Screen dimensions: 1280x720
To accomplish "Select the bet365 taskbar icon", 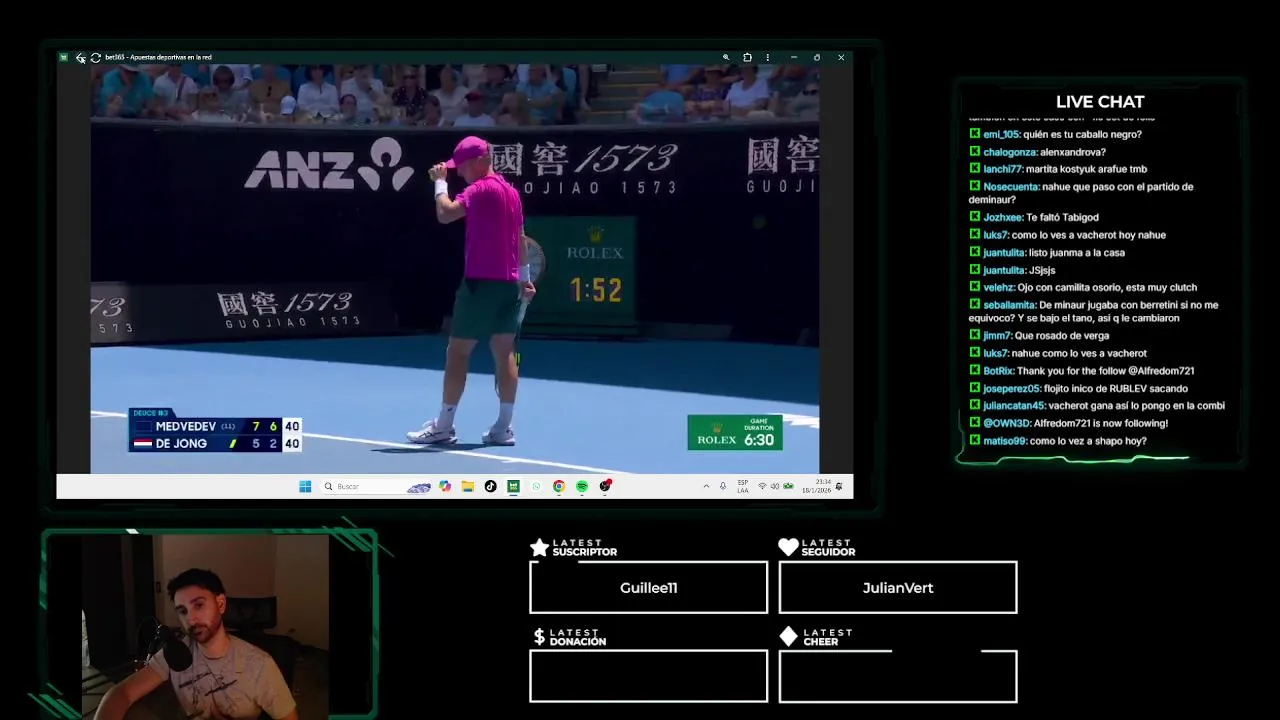I will pyautogui.click(x=513, y=487).
